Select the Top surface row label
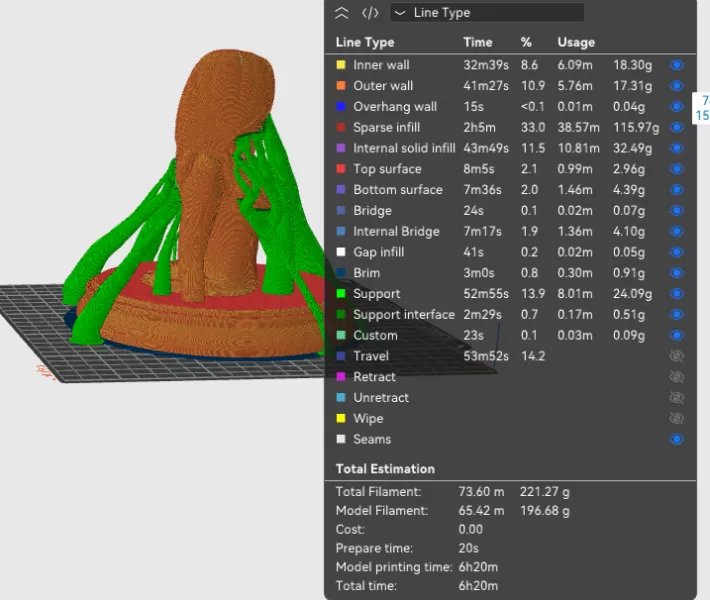The width and height of the screenshot is (710, 600). (387, 169)
